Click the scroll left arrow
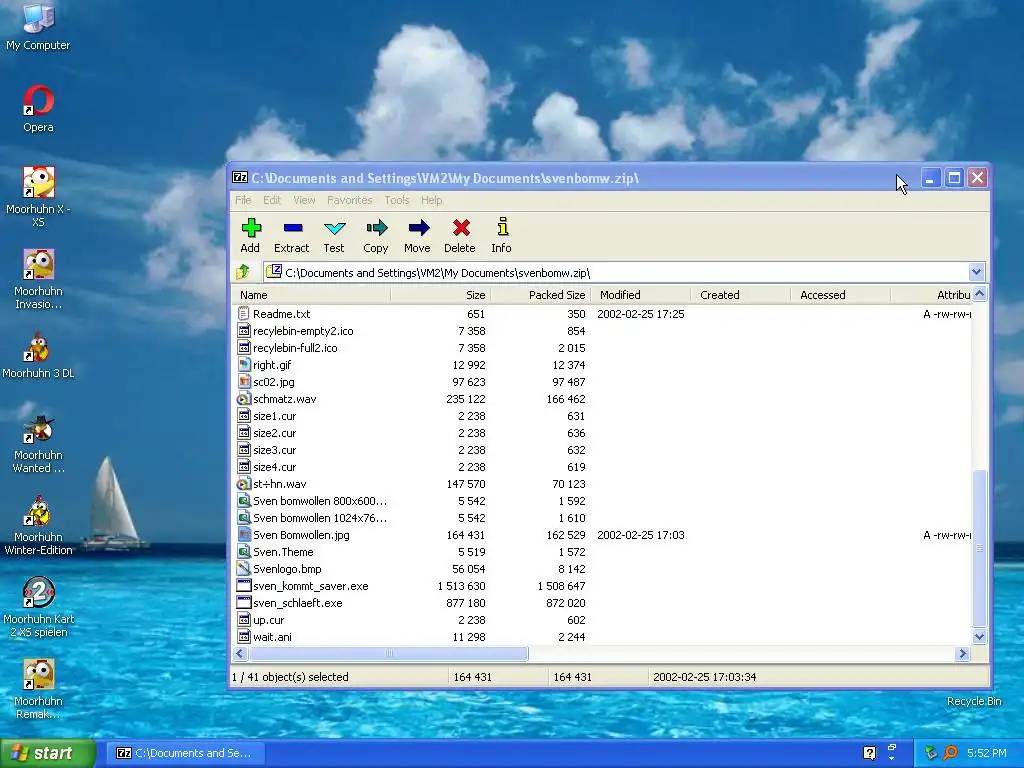This screenshot has height=768, width=1024. tap(240, 653)
